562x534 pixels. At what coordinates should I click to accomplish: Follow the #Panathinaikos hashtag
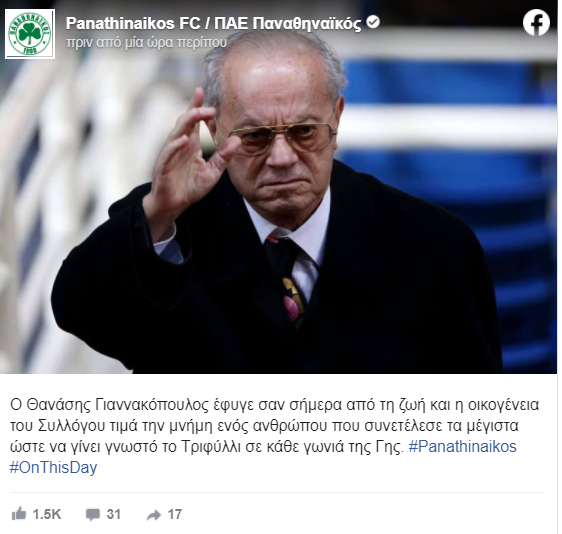462,447
